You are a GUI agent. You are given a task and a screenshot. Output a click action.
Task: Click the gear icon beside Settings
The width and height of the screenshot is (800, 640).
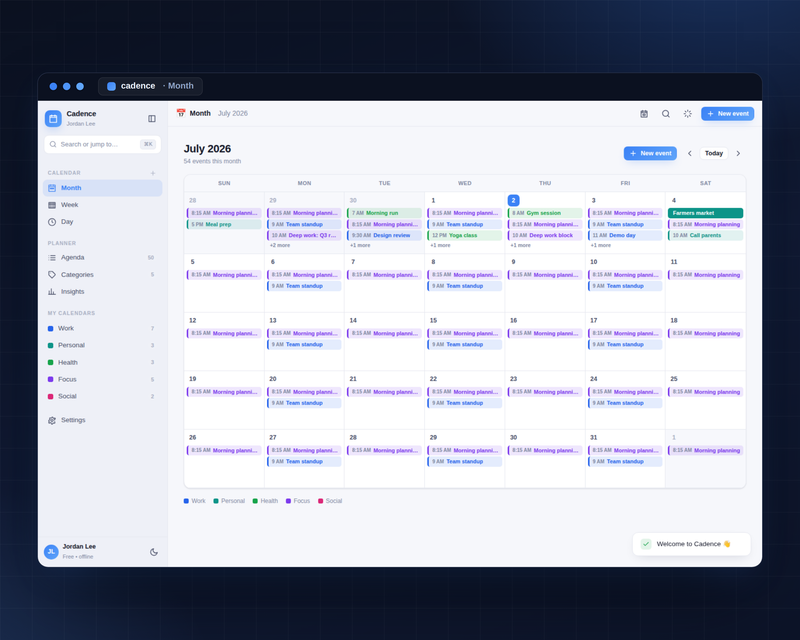tap(52, 421)
